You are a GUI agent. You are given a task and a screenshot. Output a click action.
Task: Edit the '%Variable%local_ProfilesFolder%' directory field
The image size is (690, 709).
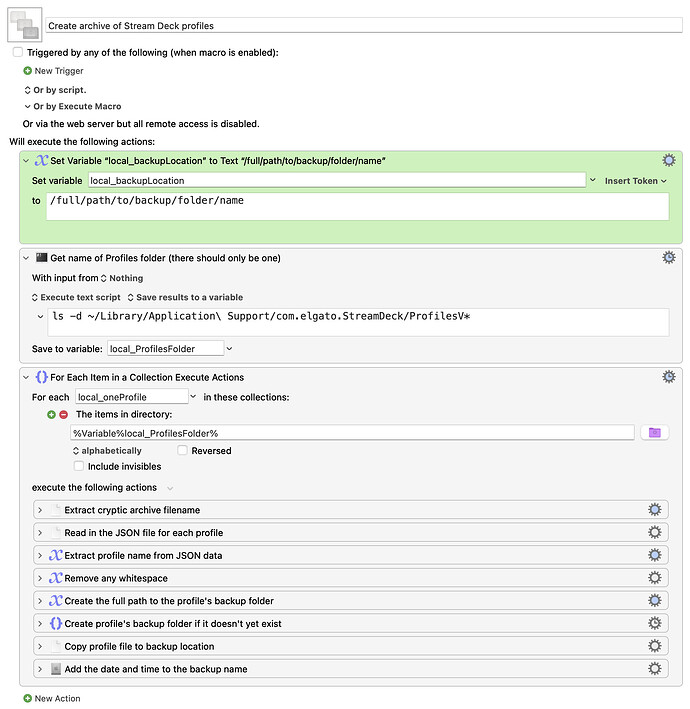[x=352, y=433]
